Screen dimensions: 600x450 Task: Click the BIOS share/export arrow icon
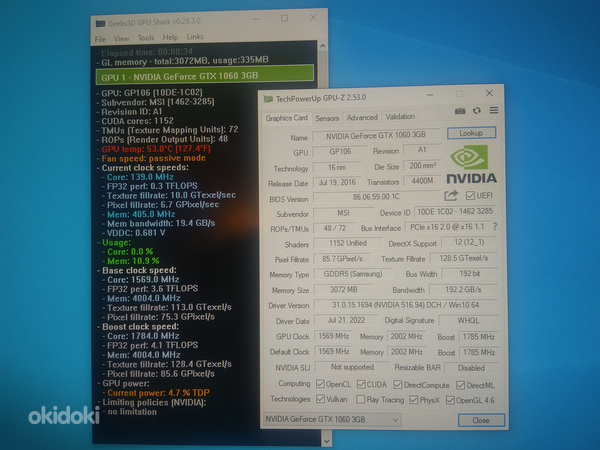tap(451, 196)
